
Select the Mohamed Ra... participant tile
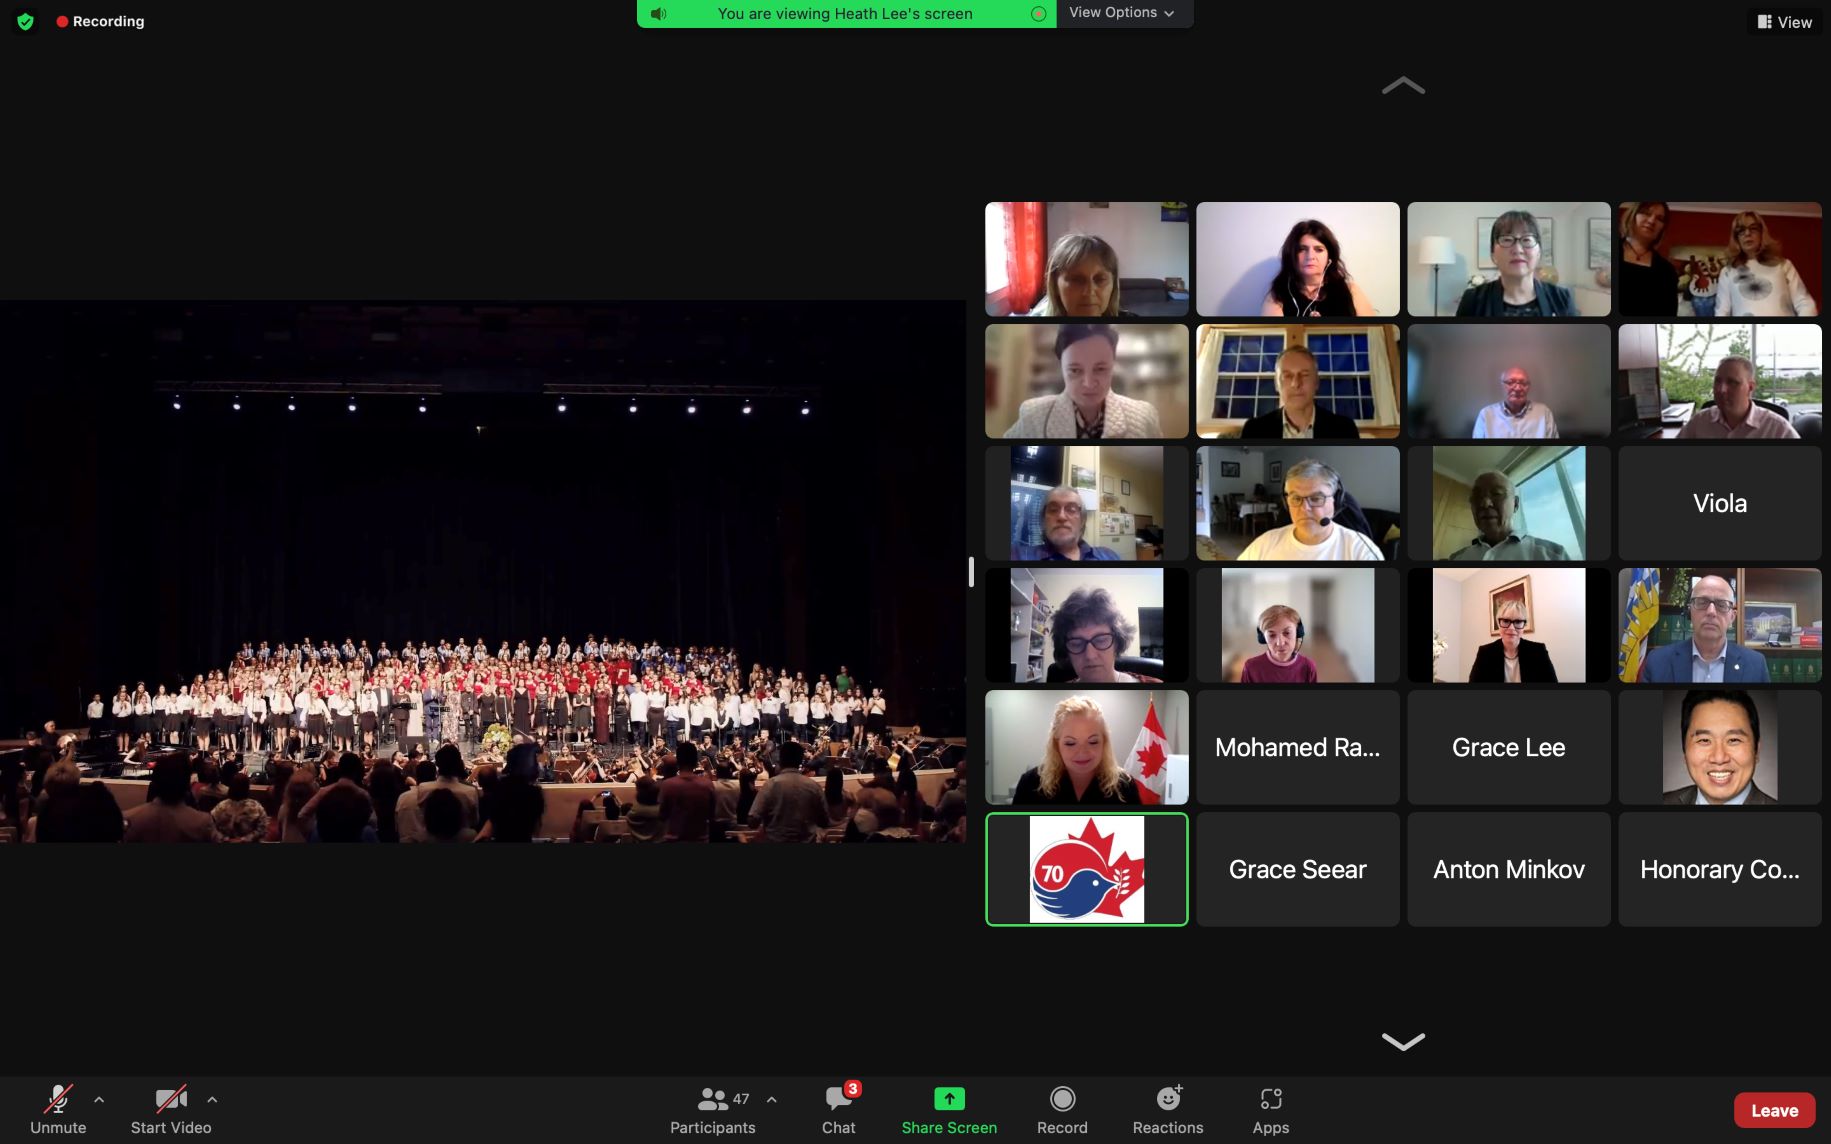click(1298, 747)
